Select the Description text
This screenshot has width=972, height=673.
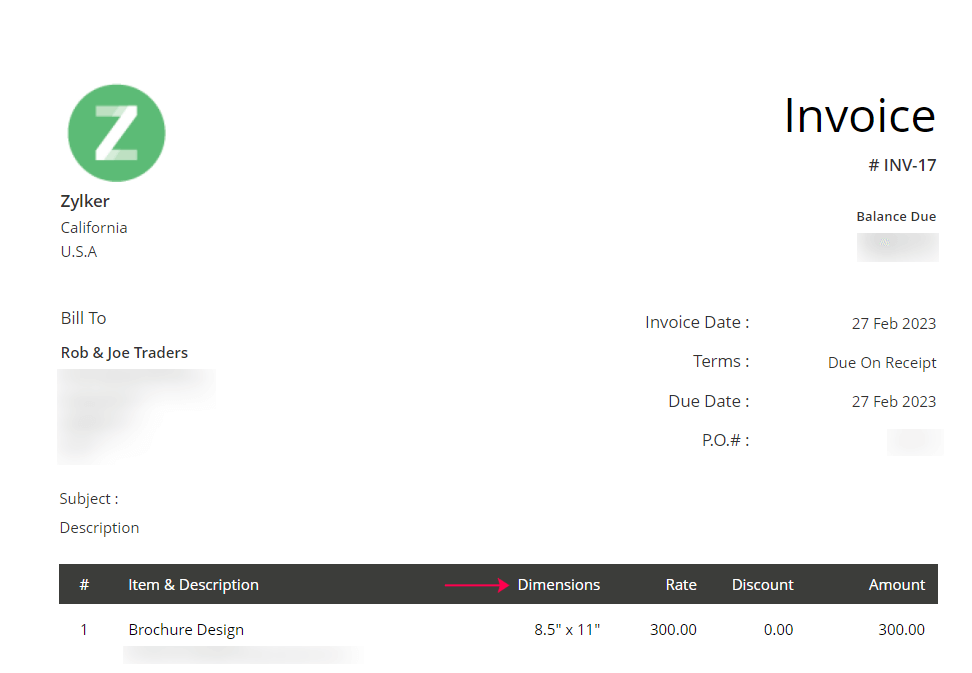click(x=99, y=527)
